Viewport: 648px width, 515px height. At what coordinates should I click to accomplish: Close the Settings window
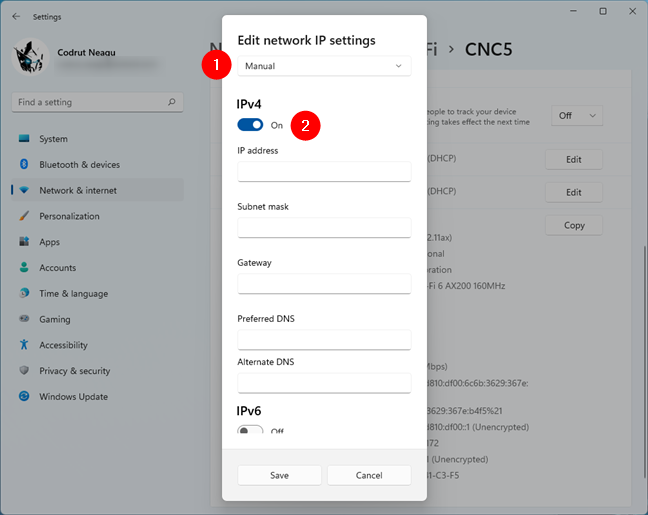pos(632,11)
